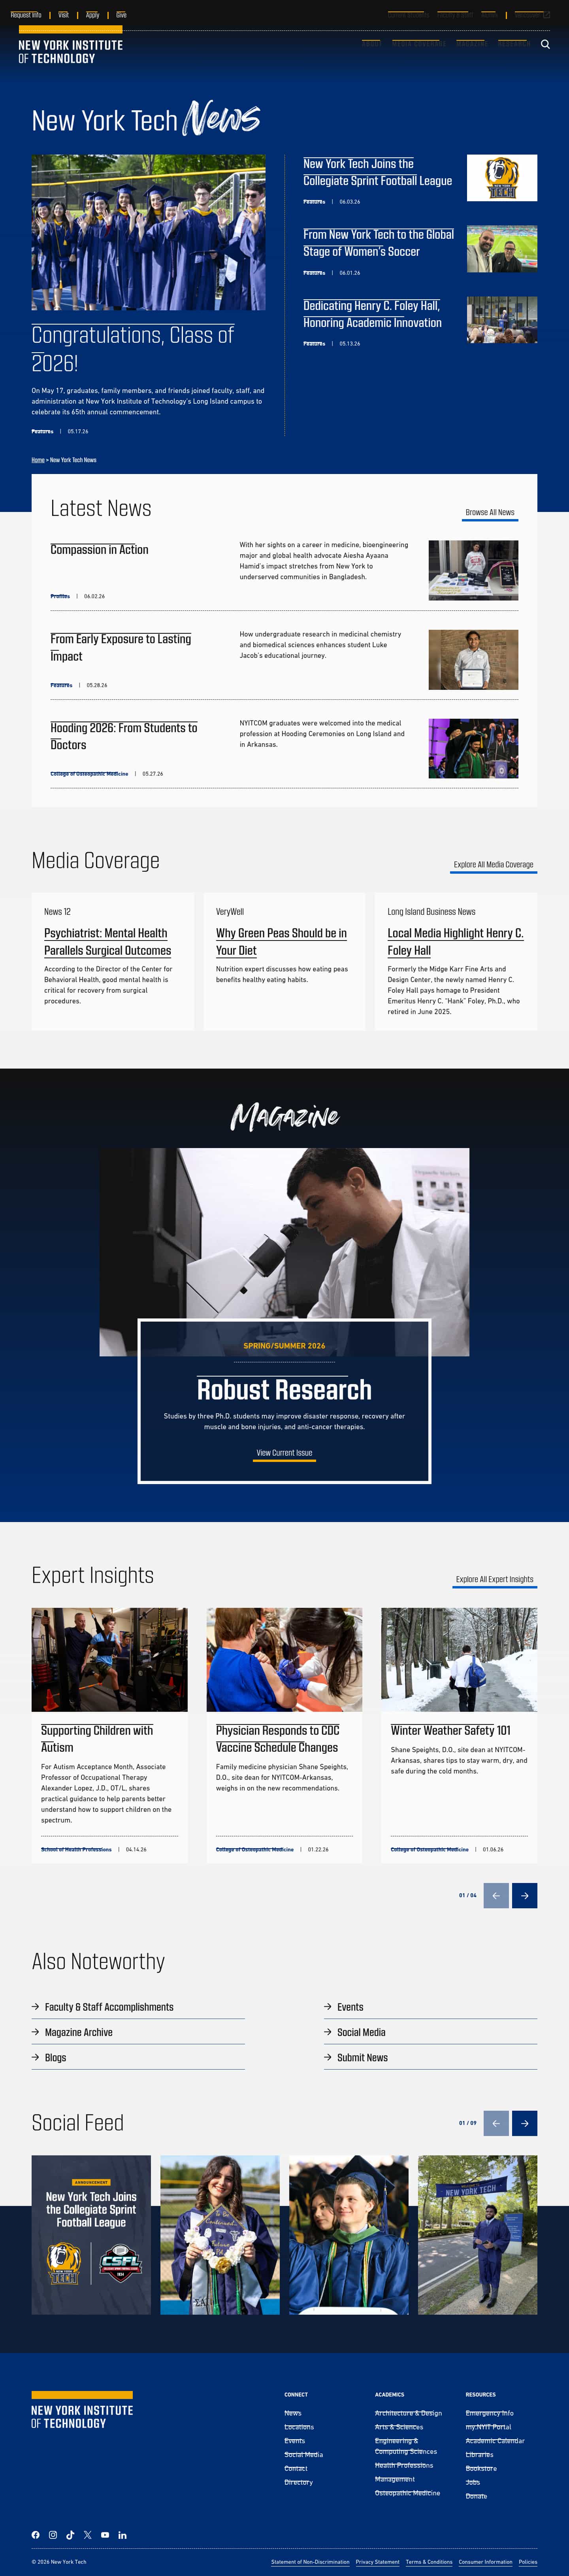Go back in Social Feed with previous arrow
The height and width of the screenshot is (2576, 569).
pos(496,2123)
